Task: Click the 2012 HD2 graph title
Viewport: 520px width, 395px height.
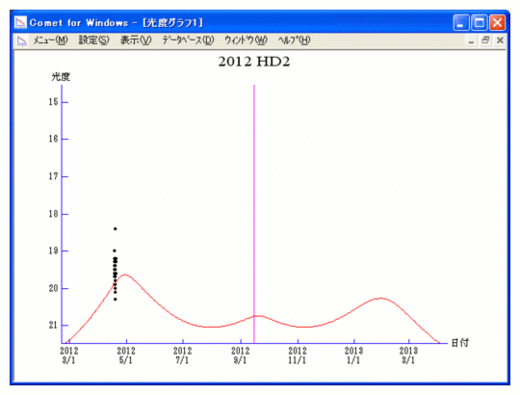Action: point(254,62)
